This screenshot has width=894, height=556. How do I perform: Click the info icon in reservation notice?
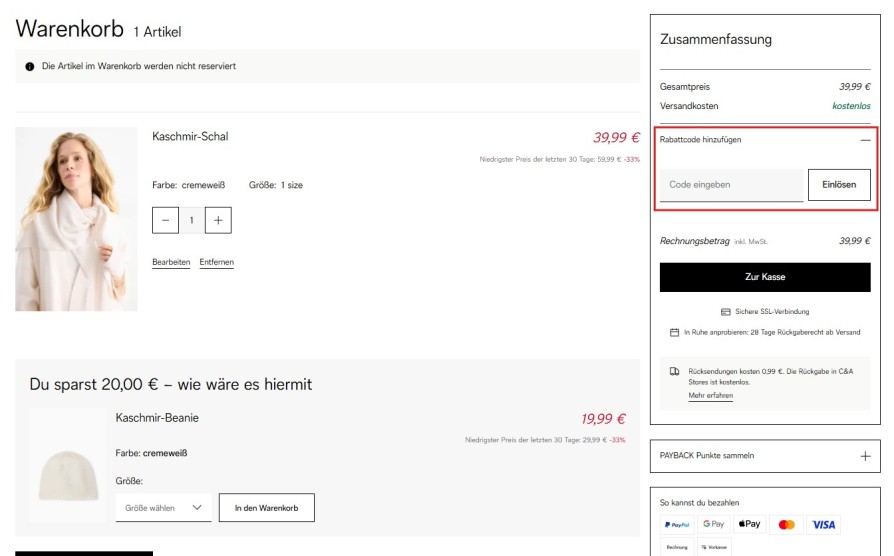pyautogui.click(x=30, y=67)
